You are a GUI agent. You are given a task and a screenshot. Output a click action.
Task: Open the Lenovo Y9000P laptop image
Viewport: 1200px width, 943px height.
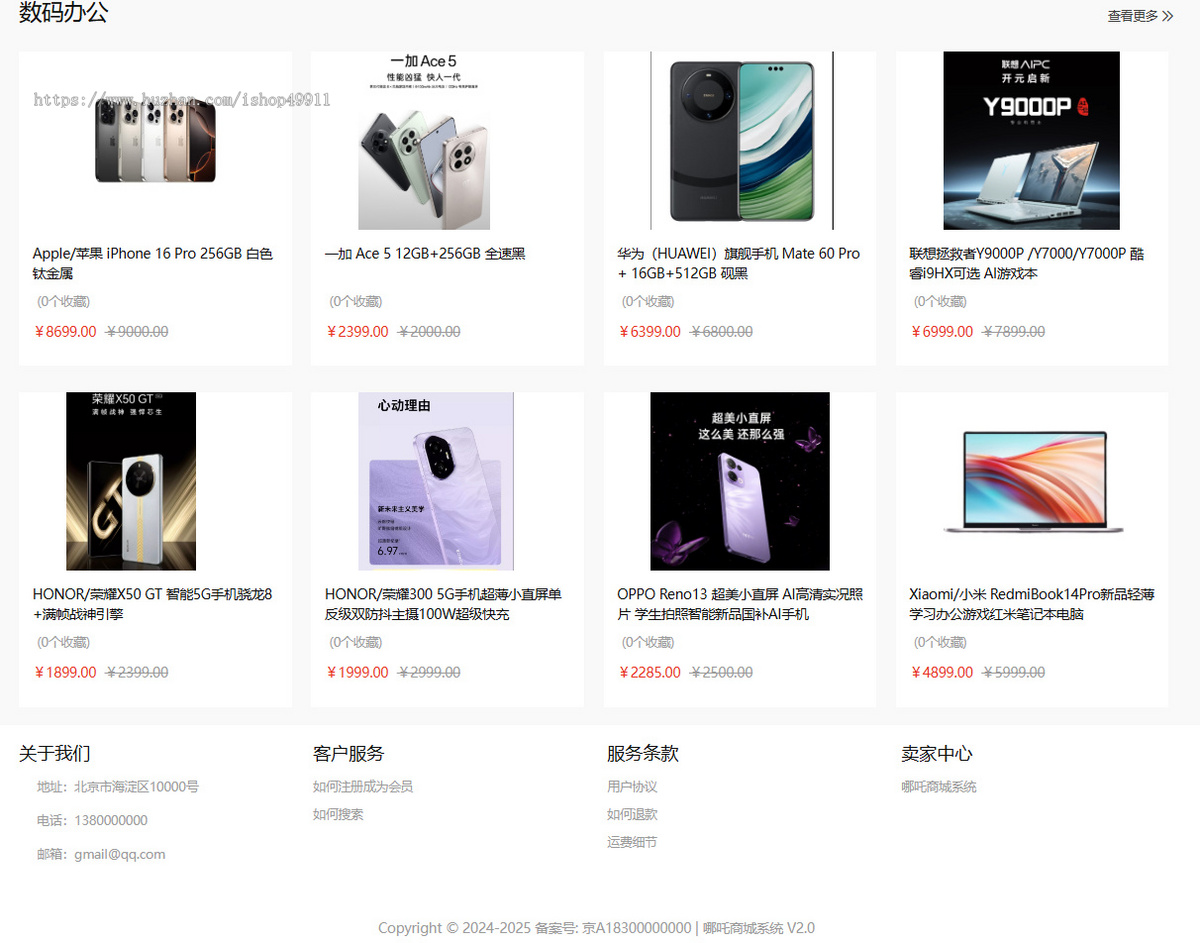(1032, 141)
